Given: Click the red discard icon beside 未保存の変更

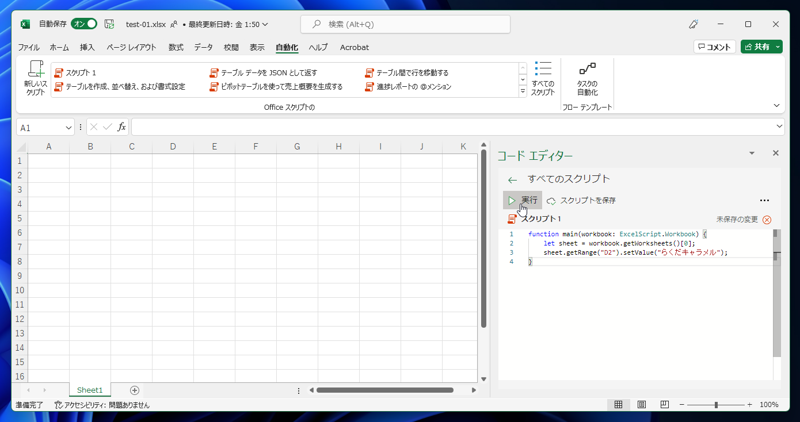Looking at the screenshot, I should [767, 219].
